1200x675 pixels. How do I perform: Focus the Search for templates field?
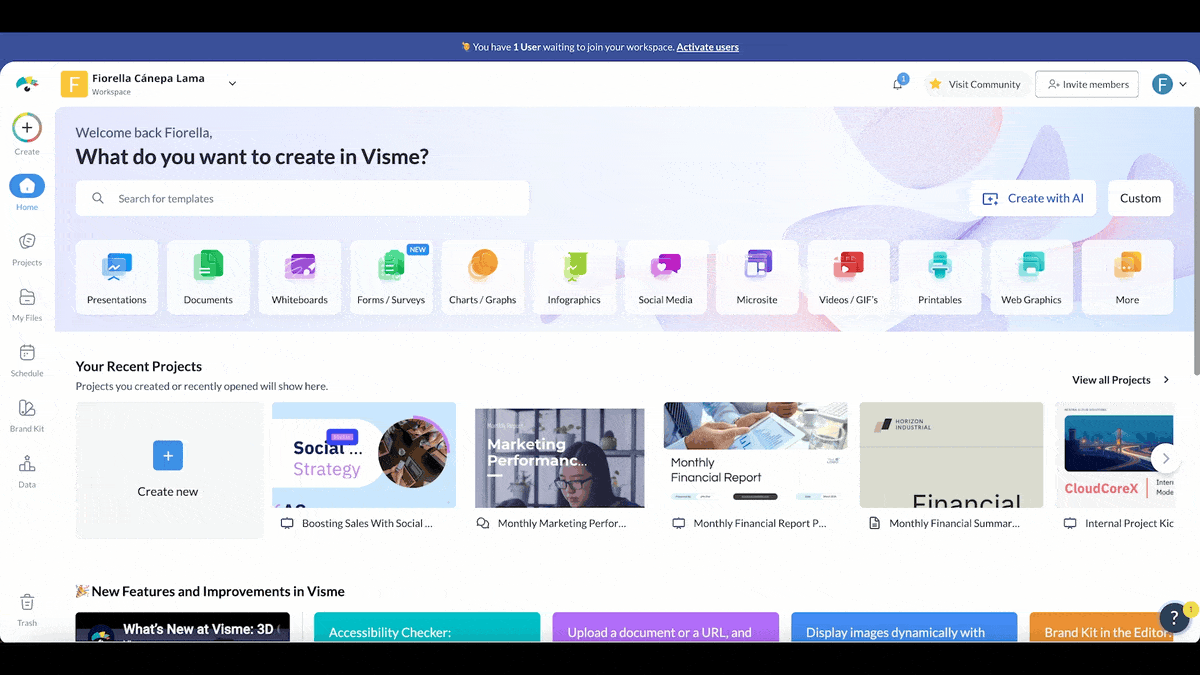pyautogui.click(x=302, y=198)
